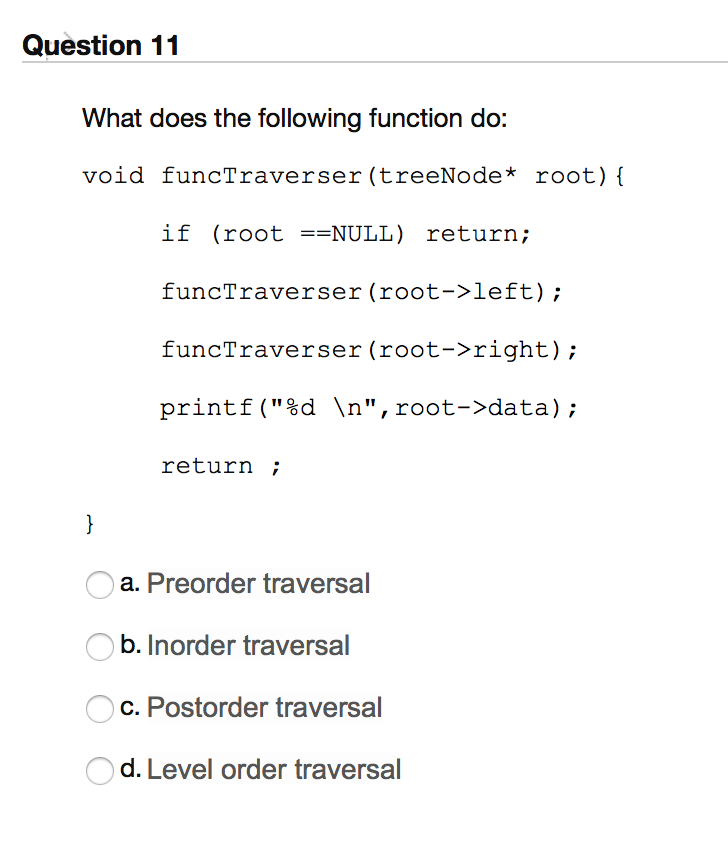Click the Postorder traversal label text
This screenshot has height=846, width=728.
click(264, 708)
